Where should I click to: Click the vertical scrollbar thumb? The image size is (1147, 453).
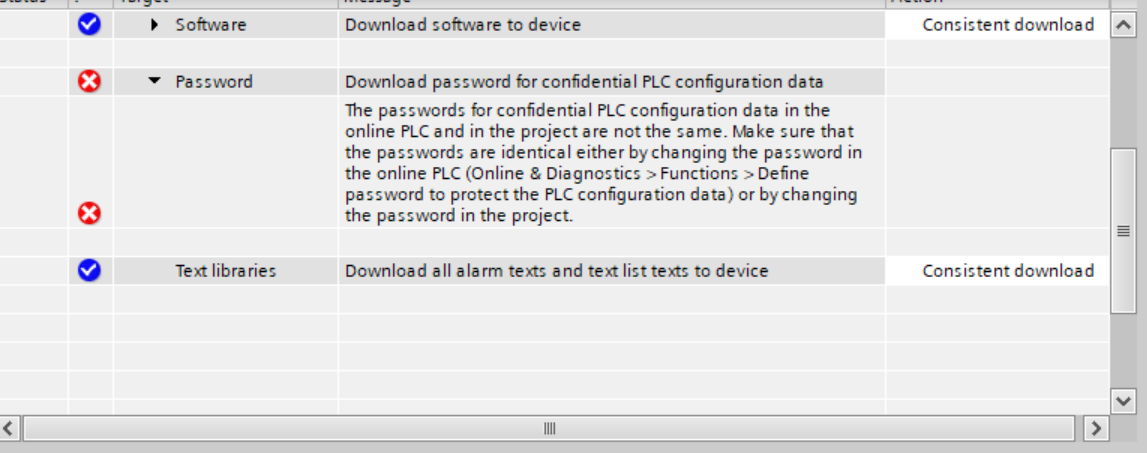(x=1124, y=230)
